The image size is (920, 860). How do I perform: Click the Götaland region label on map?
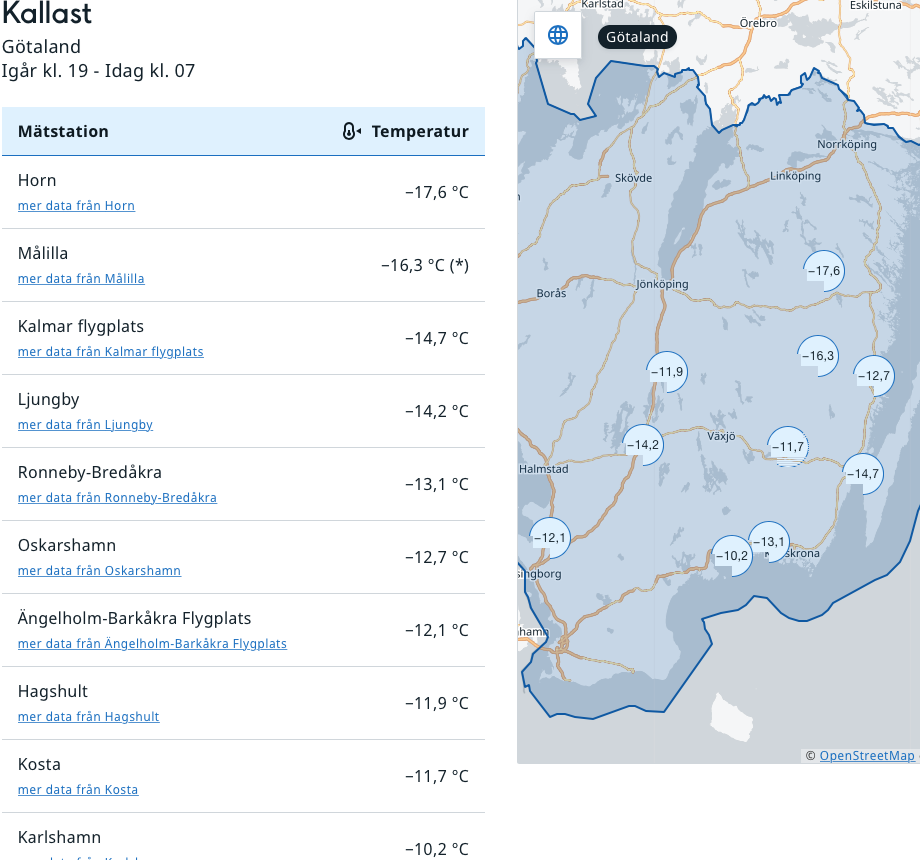point(637,37)
